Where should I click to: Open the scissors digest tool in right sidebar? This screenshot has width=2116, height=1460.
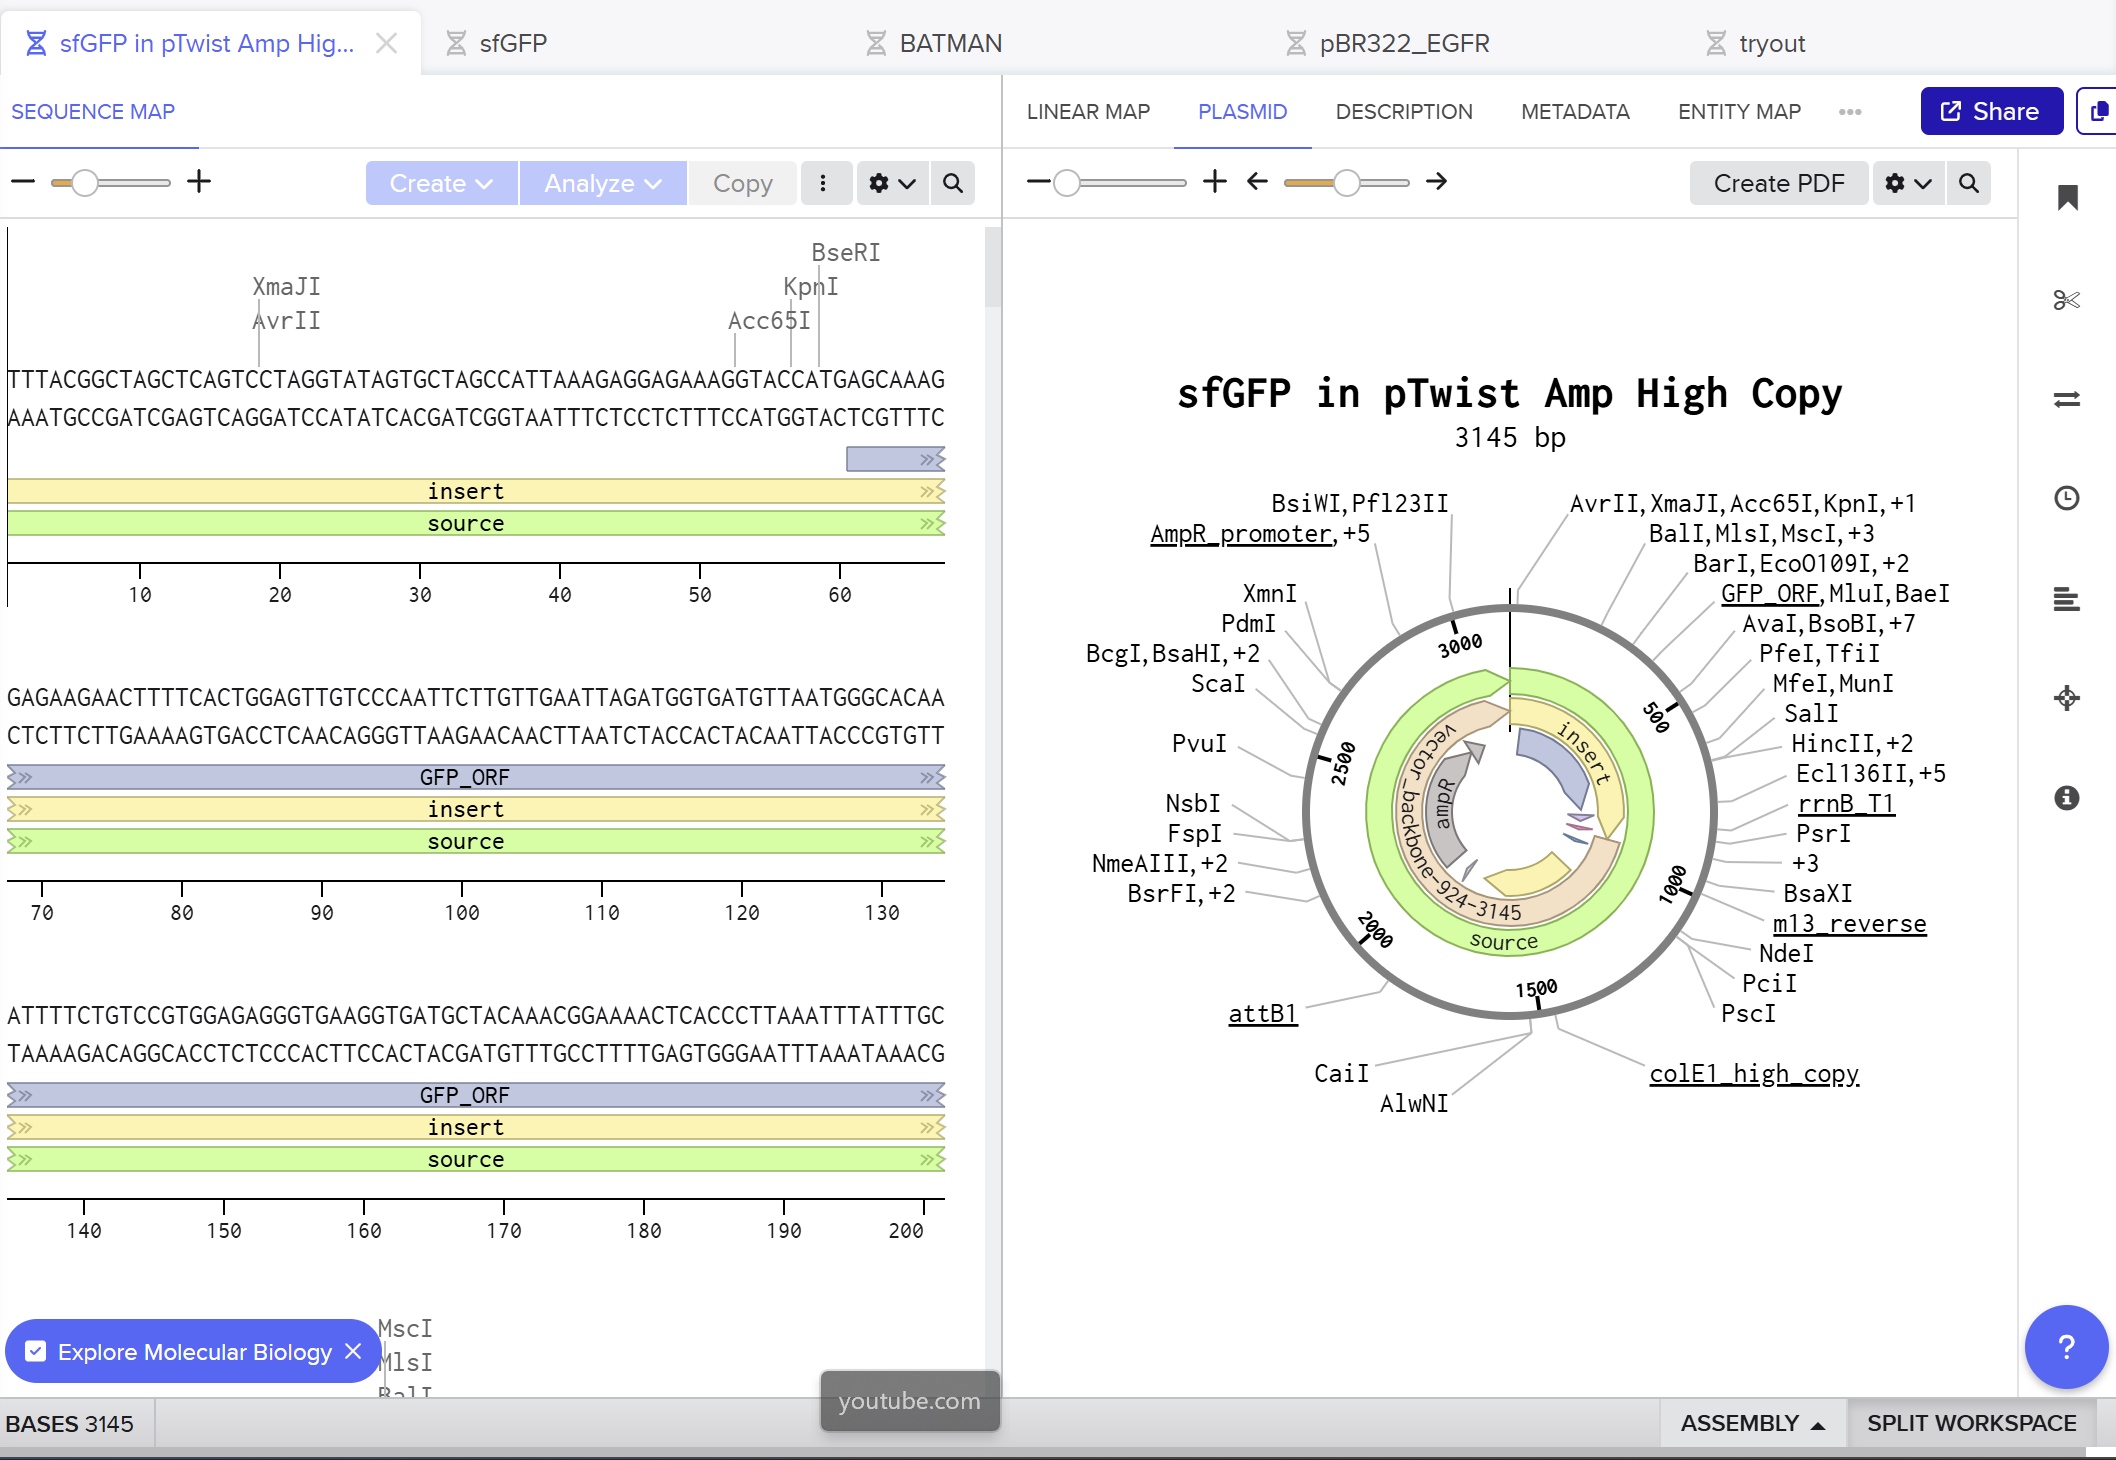[2066, 300]
